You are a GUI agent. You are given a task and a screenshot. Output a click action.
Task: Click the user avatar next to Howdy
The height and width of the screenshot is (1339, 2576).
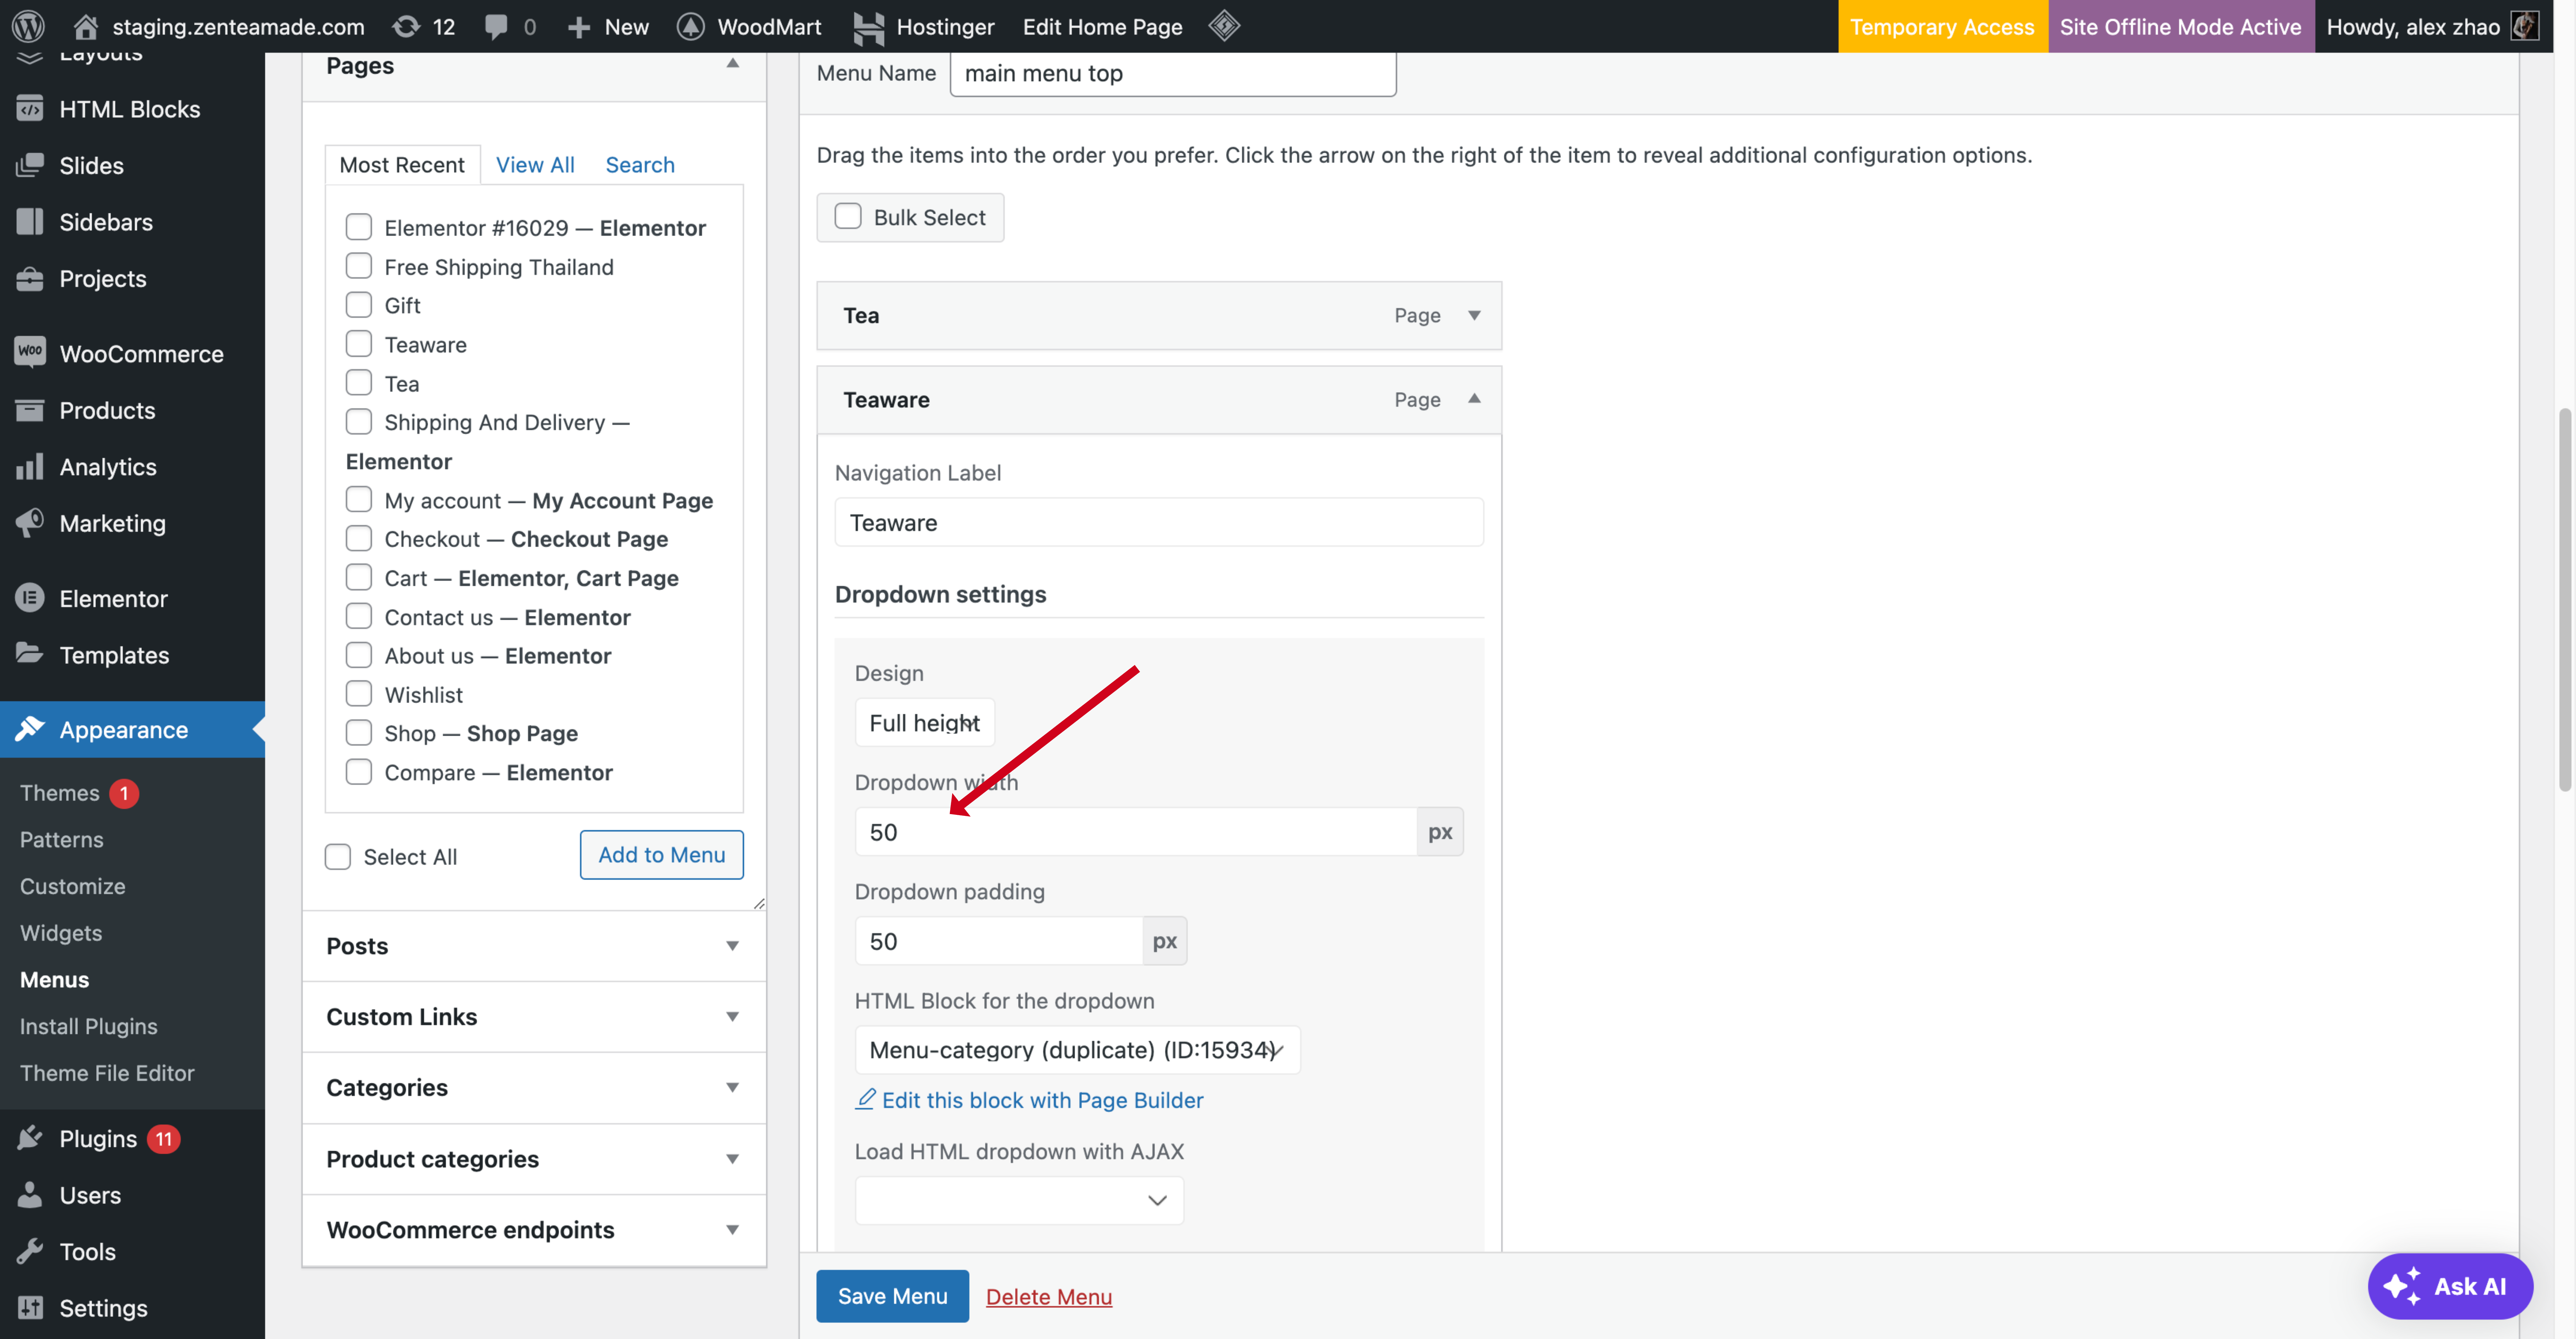pos(2525,26)
